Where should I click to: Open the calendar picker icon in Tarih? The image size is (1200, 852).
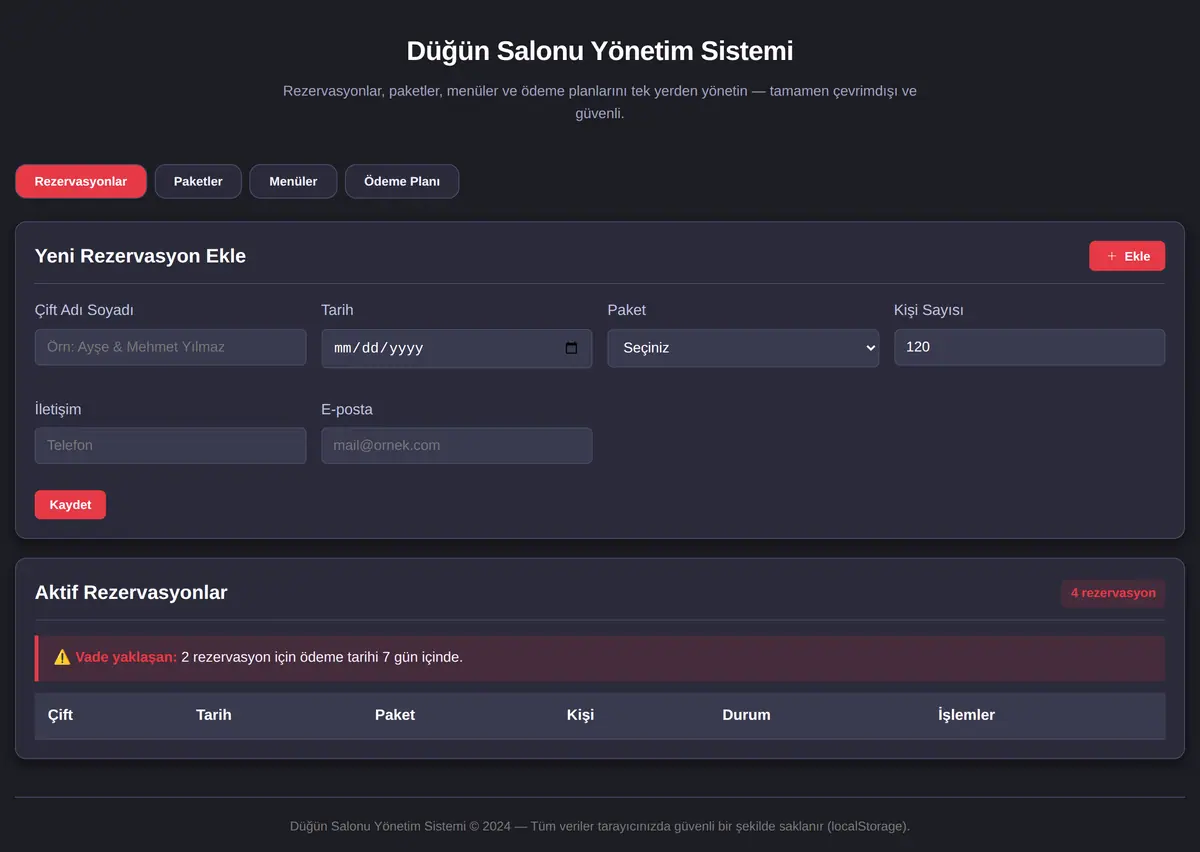pyautogui.click(x=571, y=348)
